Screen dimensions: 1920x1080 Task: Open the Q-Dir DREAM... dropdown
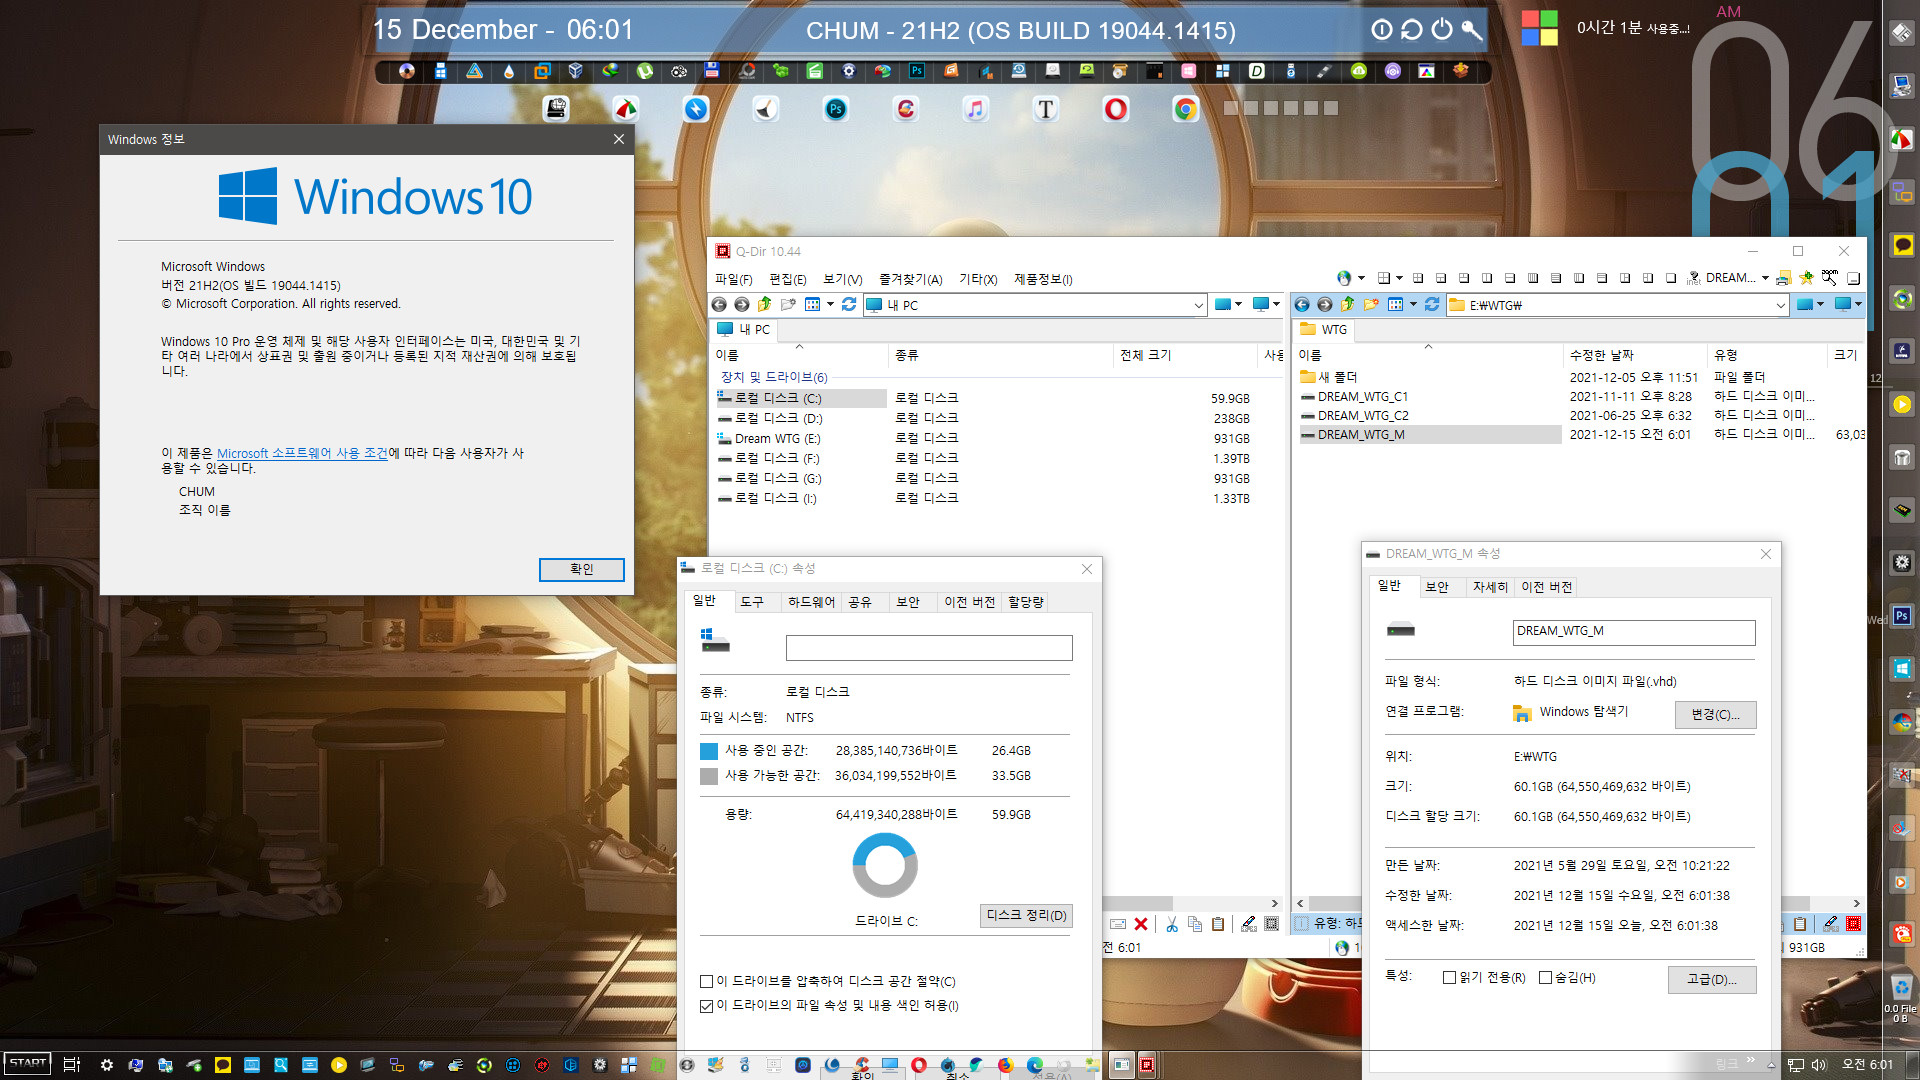pyautogui.click(x=1765, y=278)
